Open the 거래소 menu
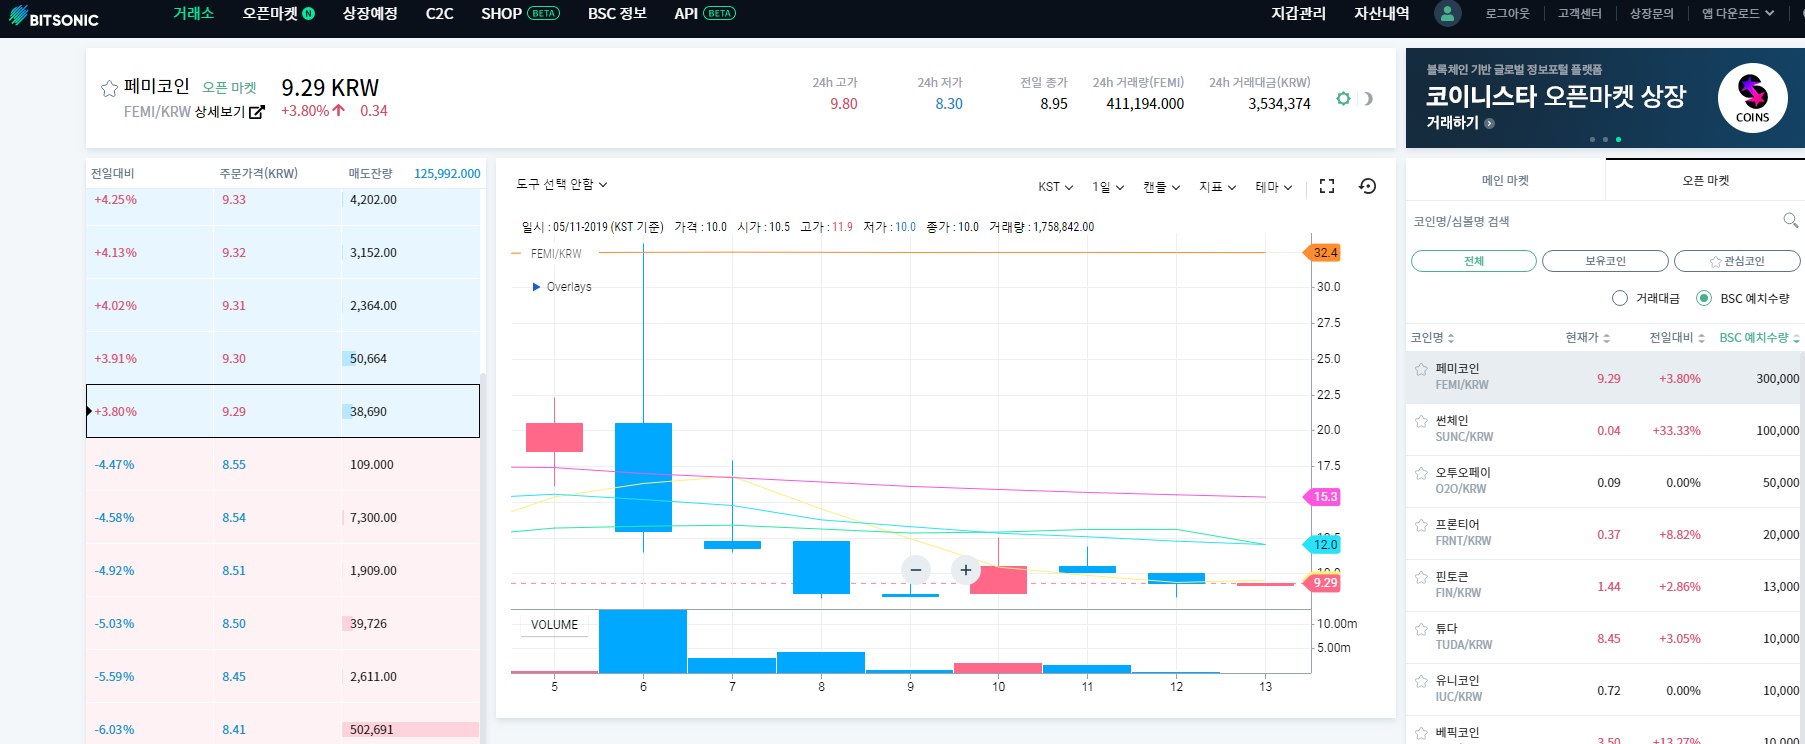Screen dimensions: 1805x744 coord(193,13)
